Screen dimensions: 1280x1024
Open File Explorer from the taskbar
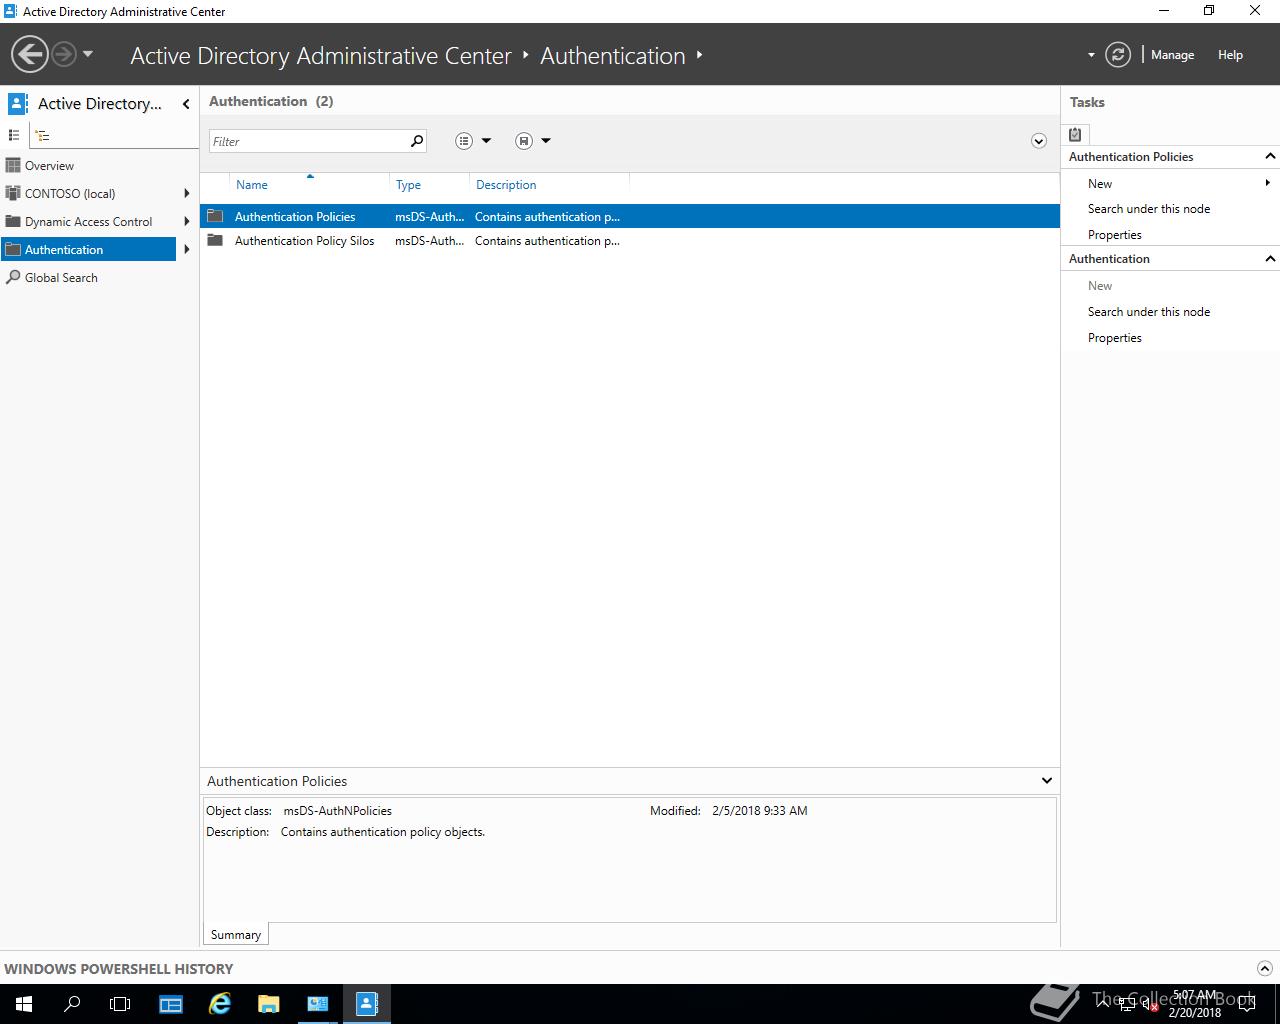269,1004
